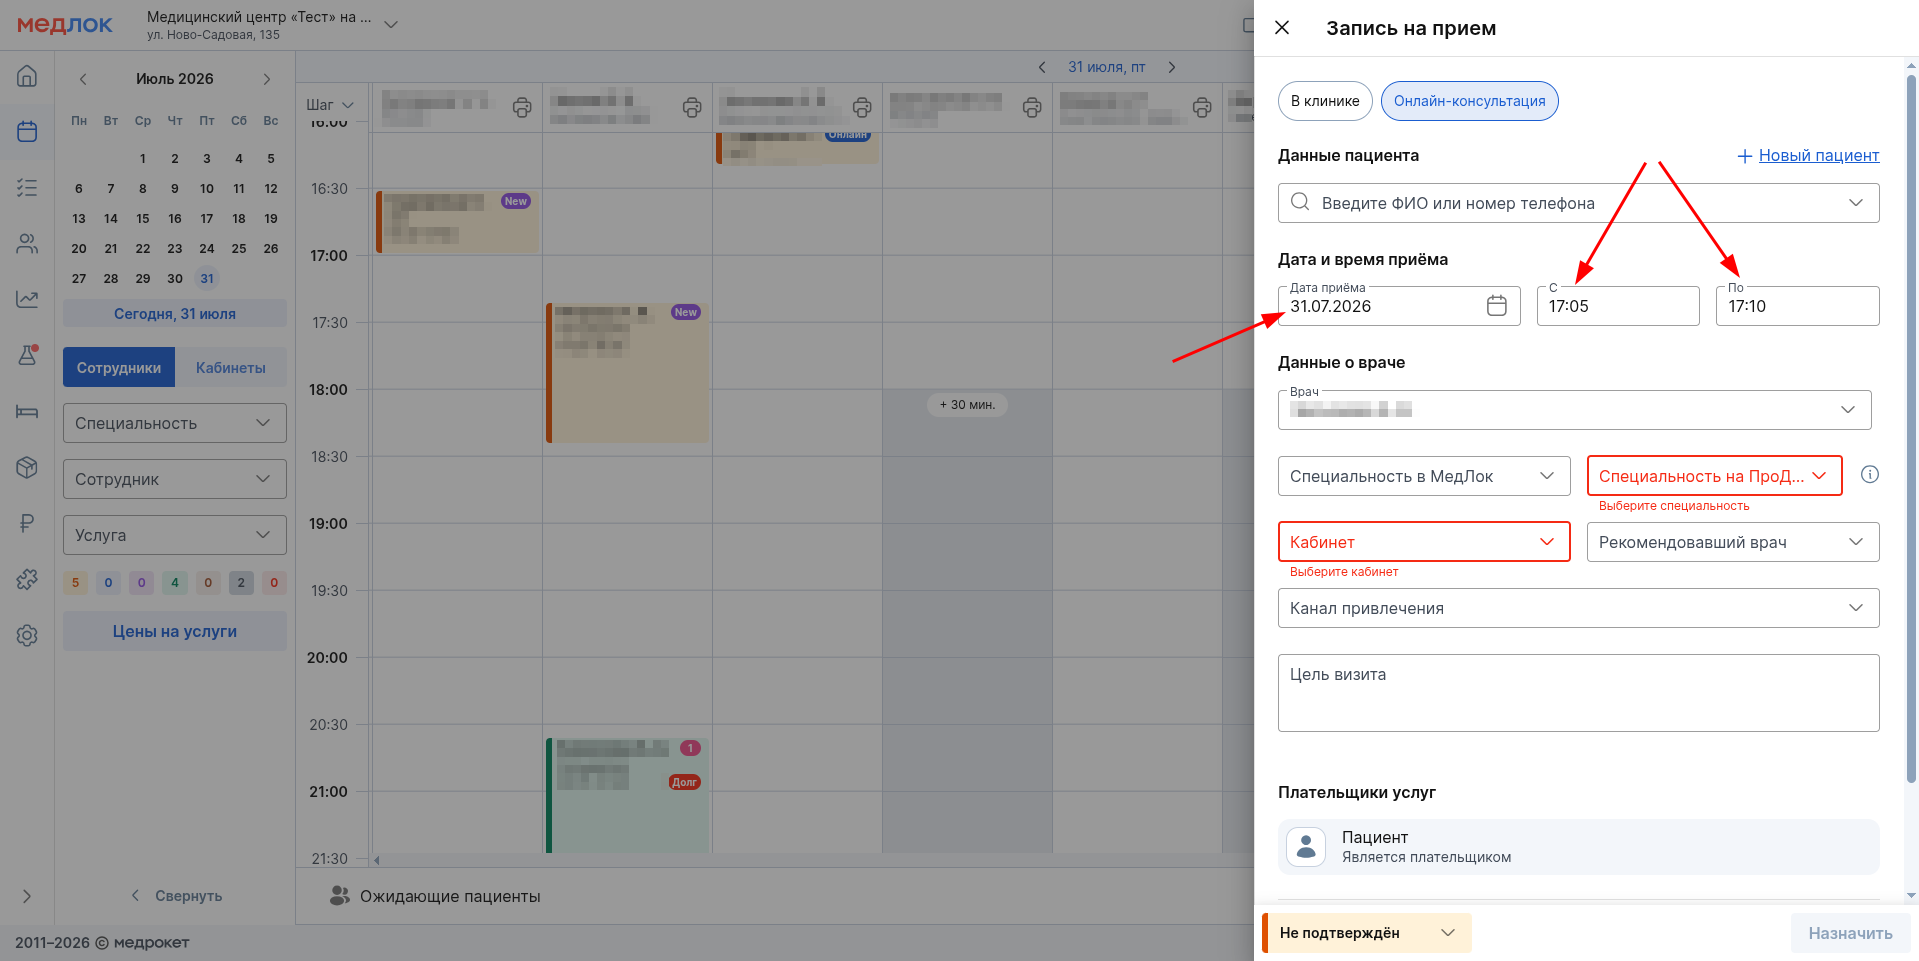This screenshot has width=1919, height=961.
Task: Select the «В клинике» appointment type
Action: click(1325, 101)
